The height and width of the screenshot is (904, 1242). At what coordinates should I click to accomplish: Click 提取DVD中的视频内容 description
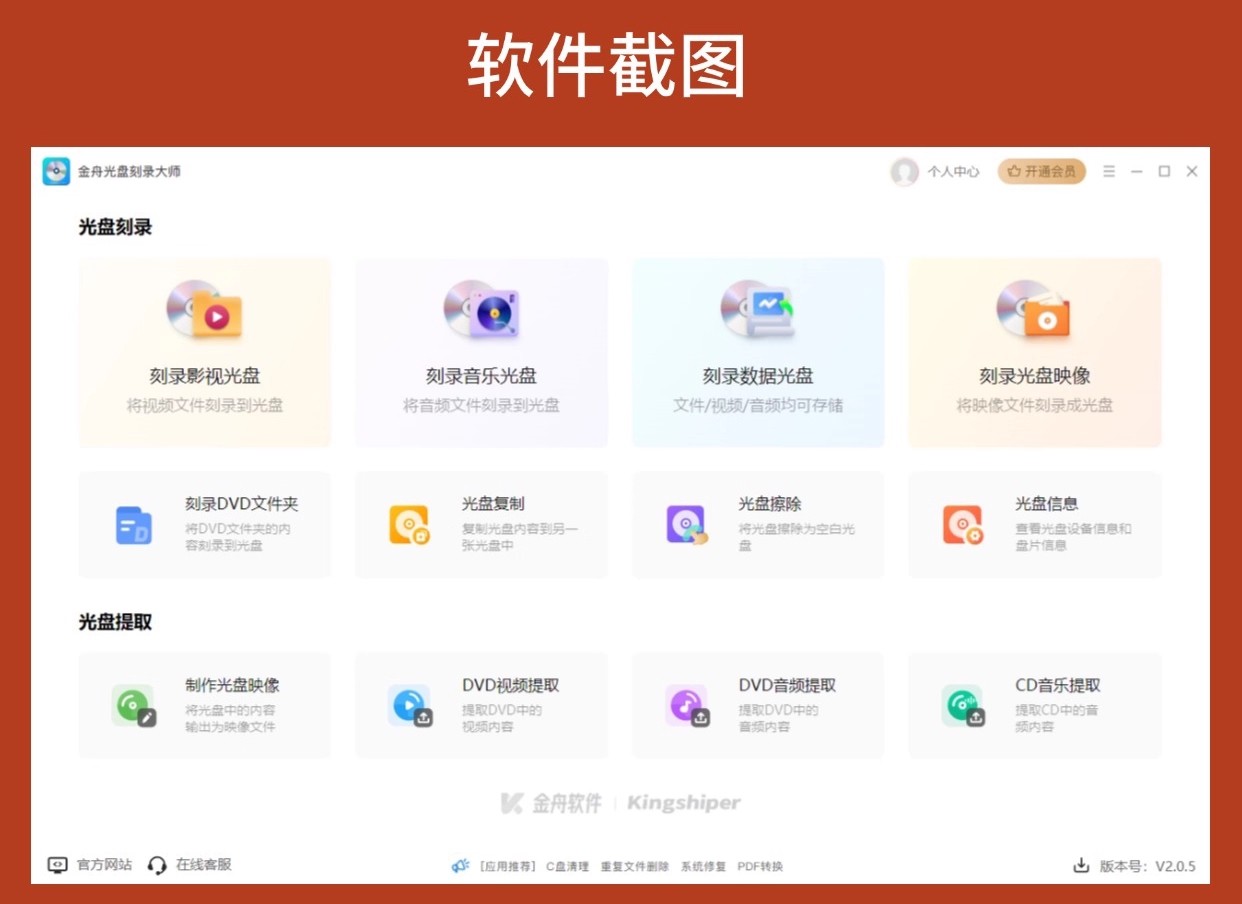coord(502,718)
